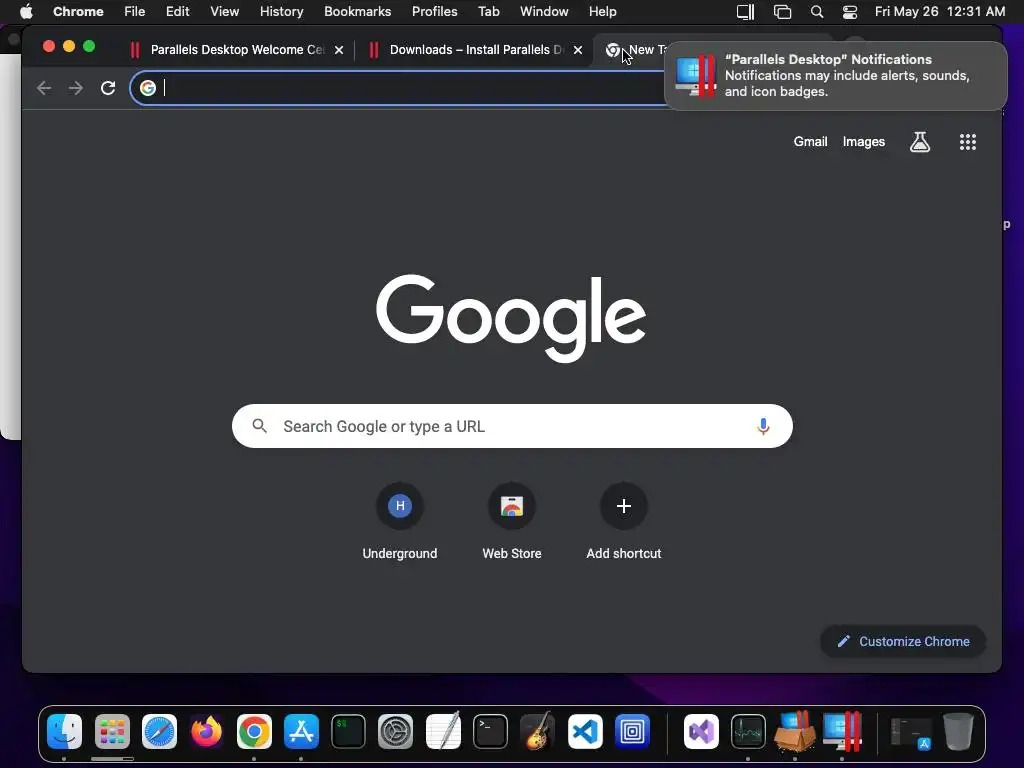Click the Chrome icon in the Dock
Viewport: 1024px width, 768px height.
254,731
